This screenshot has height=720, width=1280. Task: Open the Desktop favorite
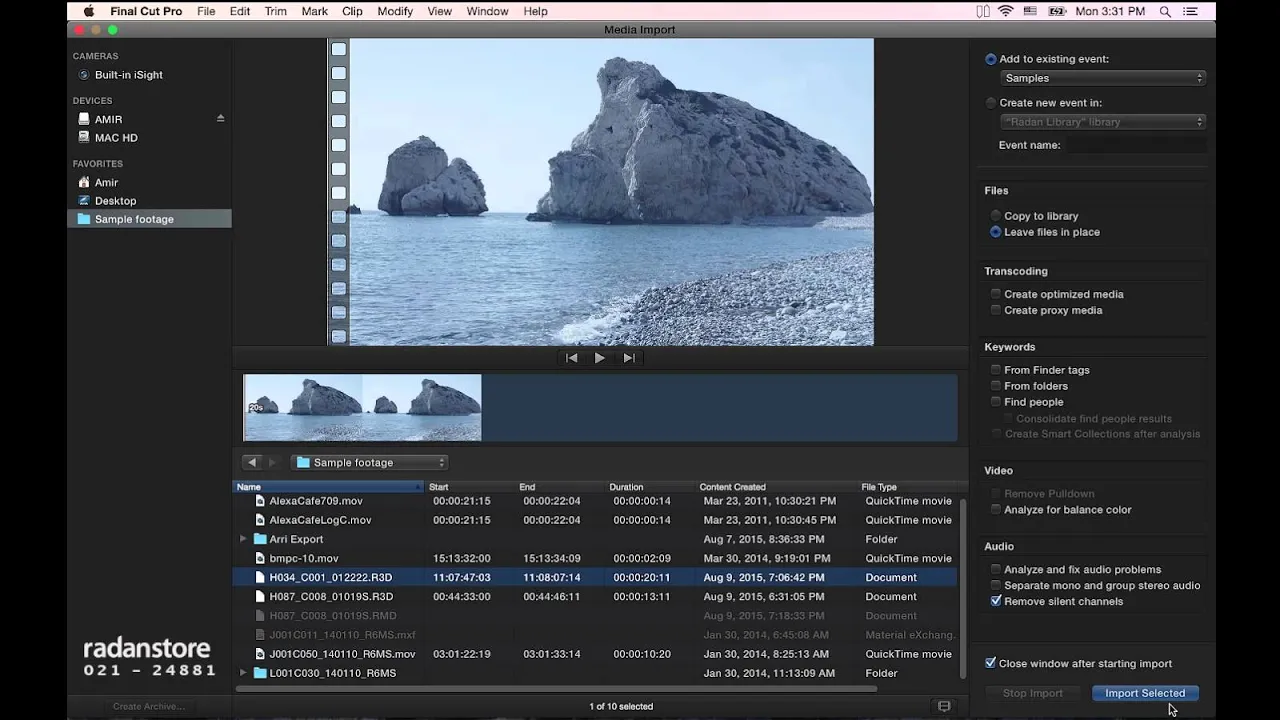[115, 201]
